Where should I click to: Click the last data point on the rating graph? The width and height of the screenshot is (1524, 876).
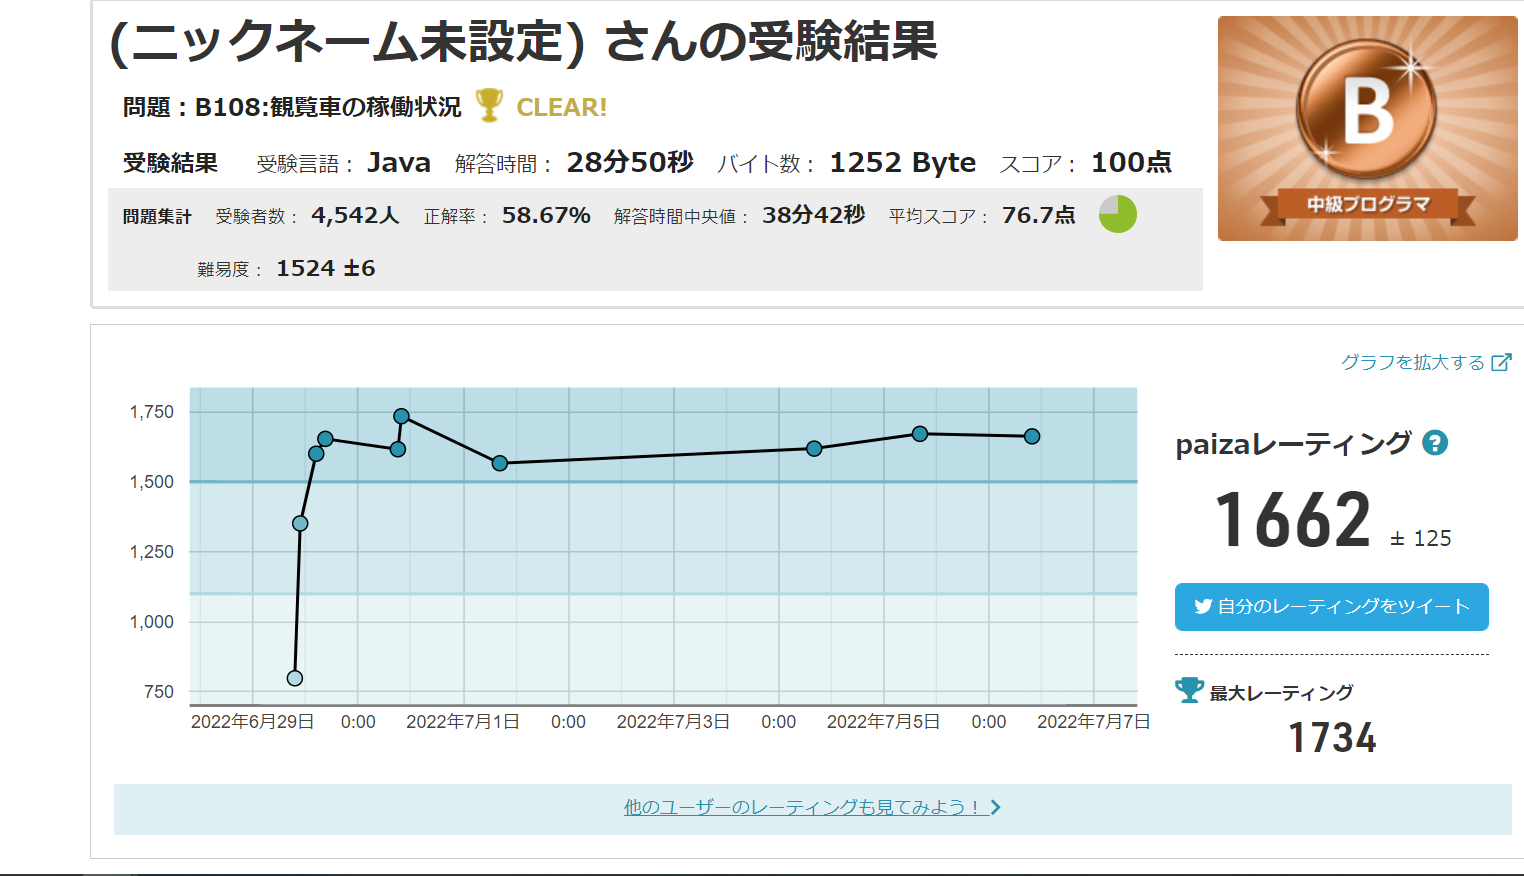(1032, 436)
